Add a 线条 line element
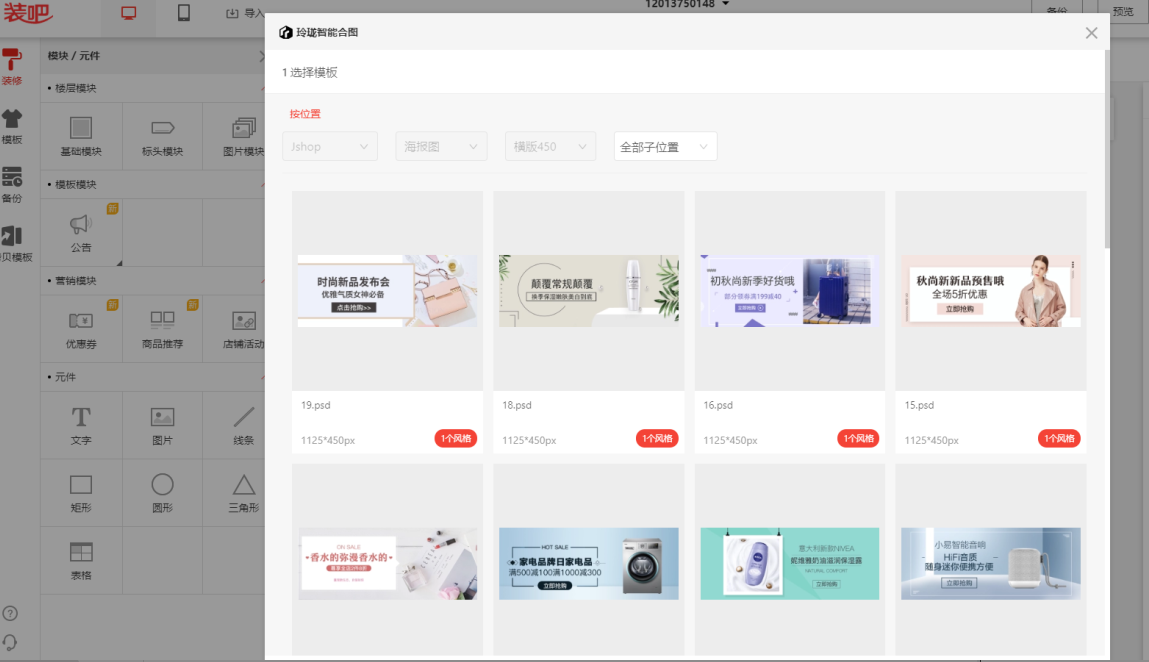The image size is (1149, 662). 243,426
